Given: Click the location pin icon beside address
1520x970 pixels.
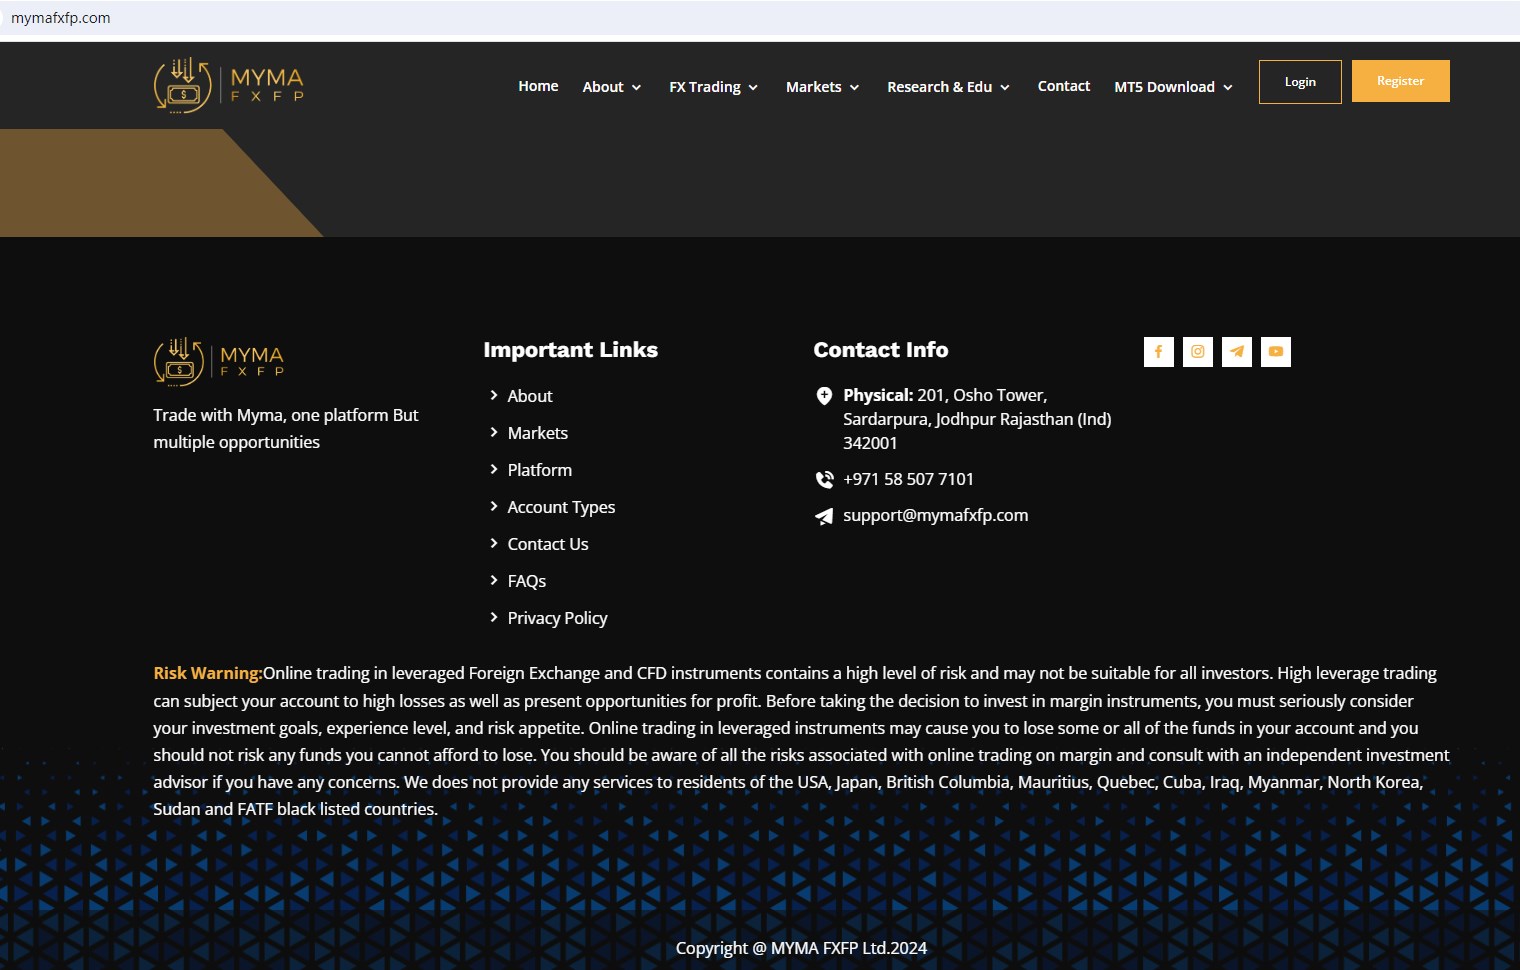Looking at the screenshot, I should coord(824,396).
